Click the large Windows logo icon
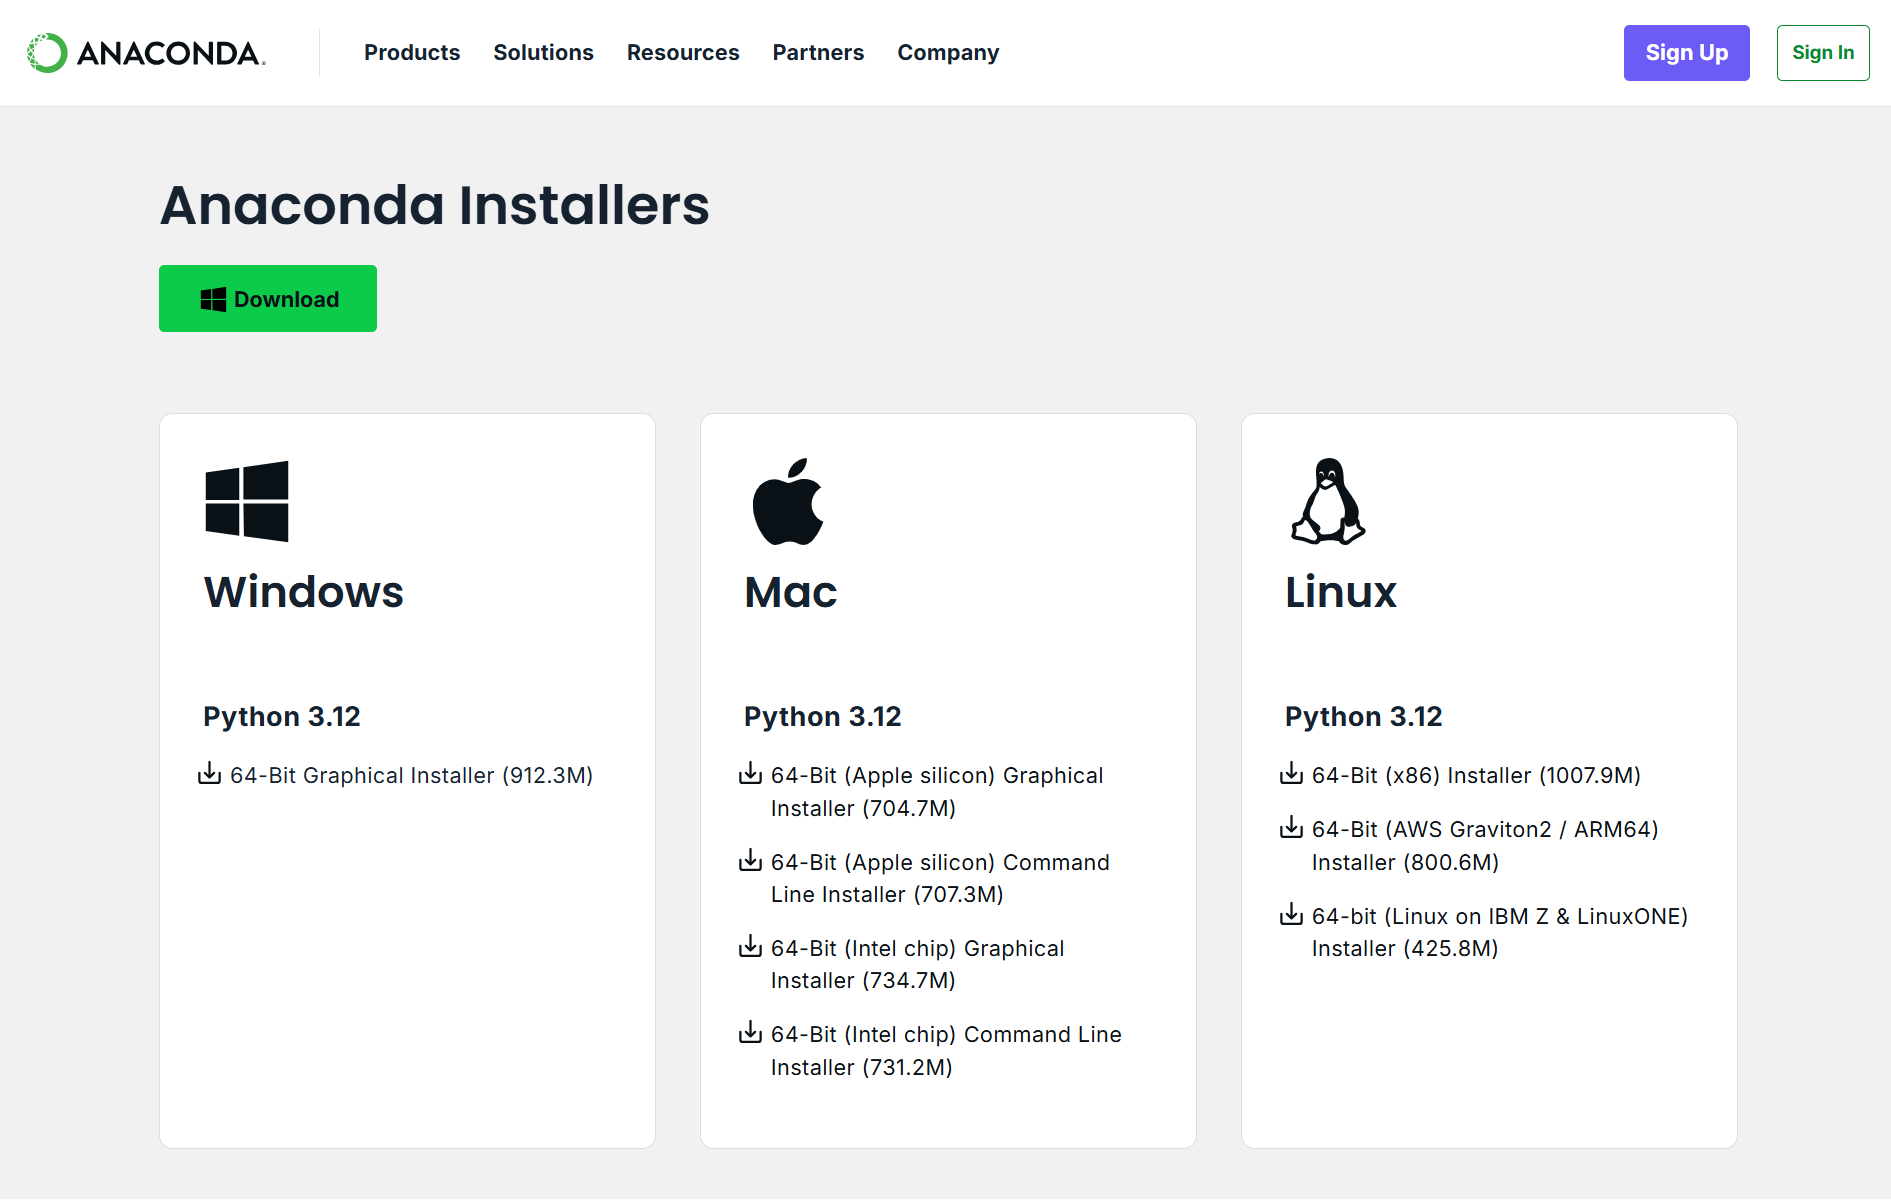The width and height of the screenshot is (1891, 1200). point(247,501)
